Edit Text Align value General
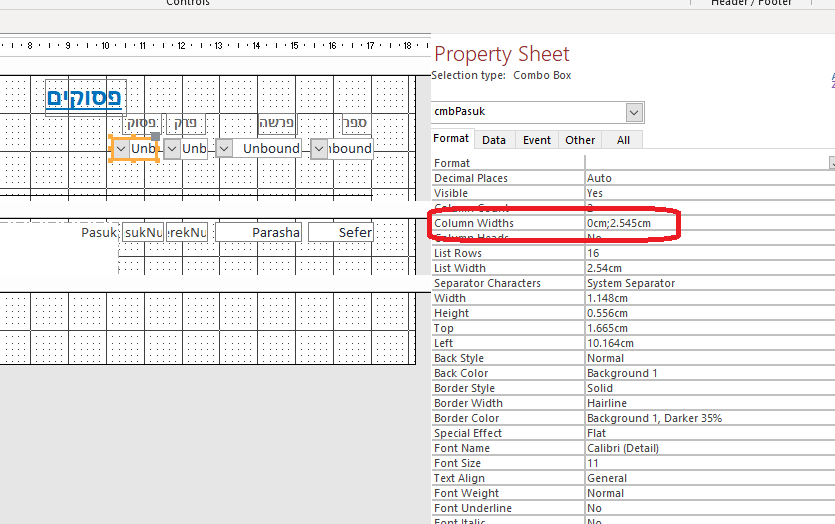 (710, 478)
